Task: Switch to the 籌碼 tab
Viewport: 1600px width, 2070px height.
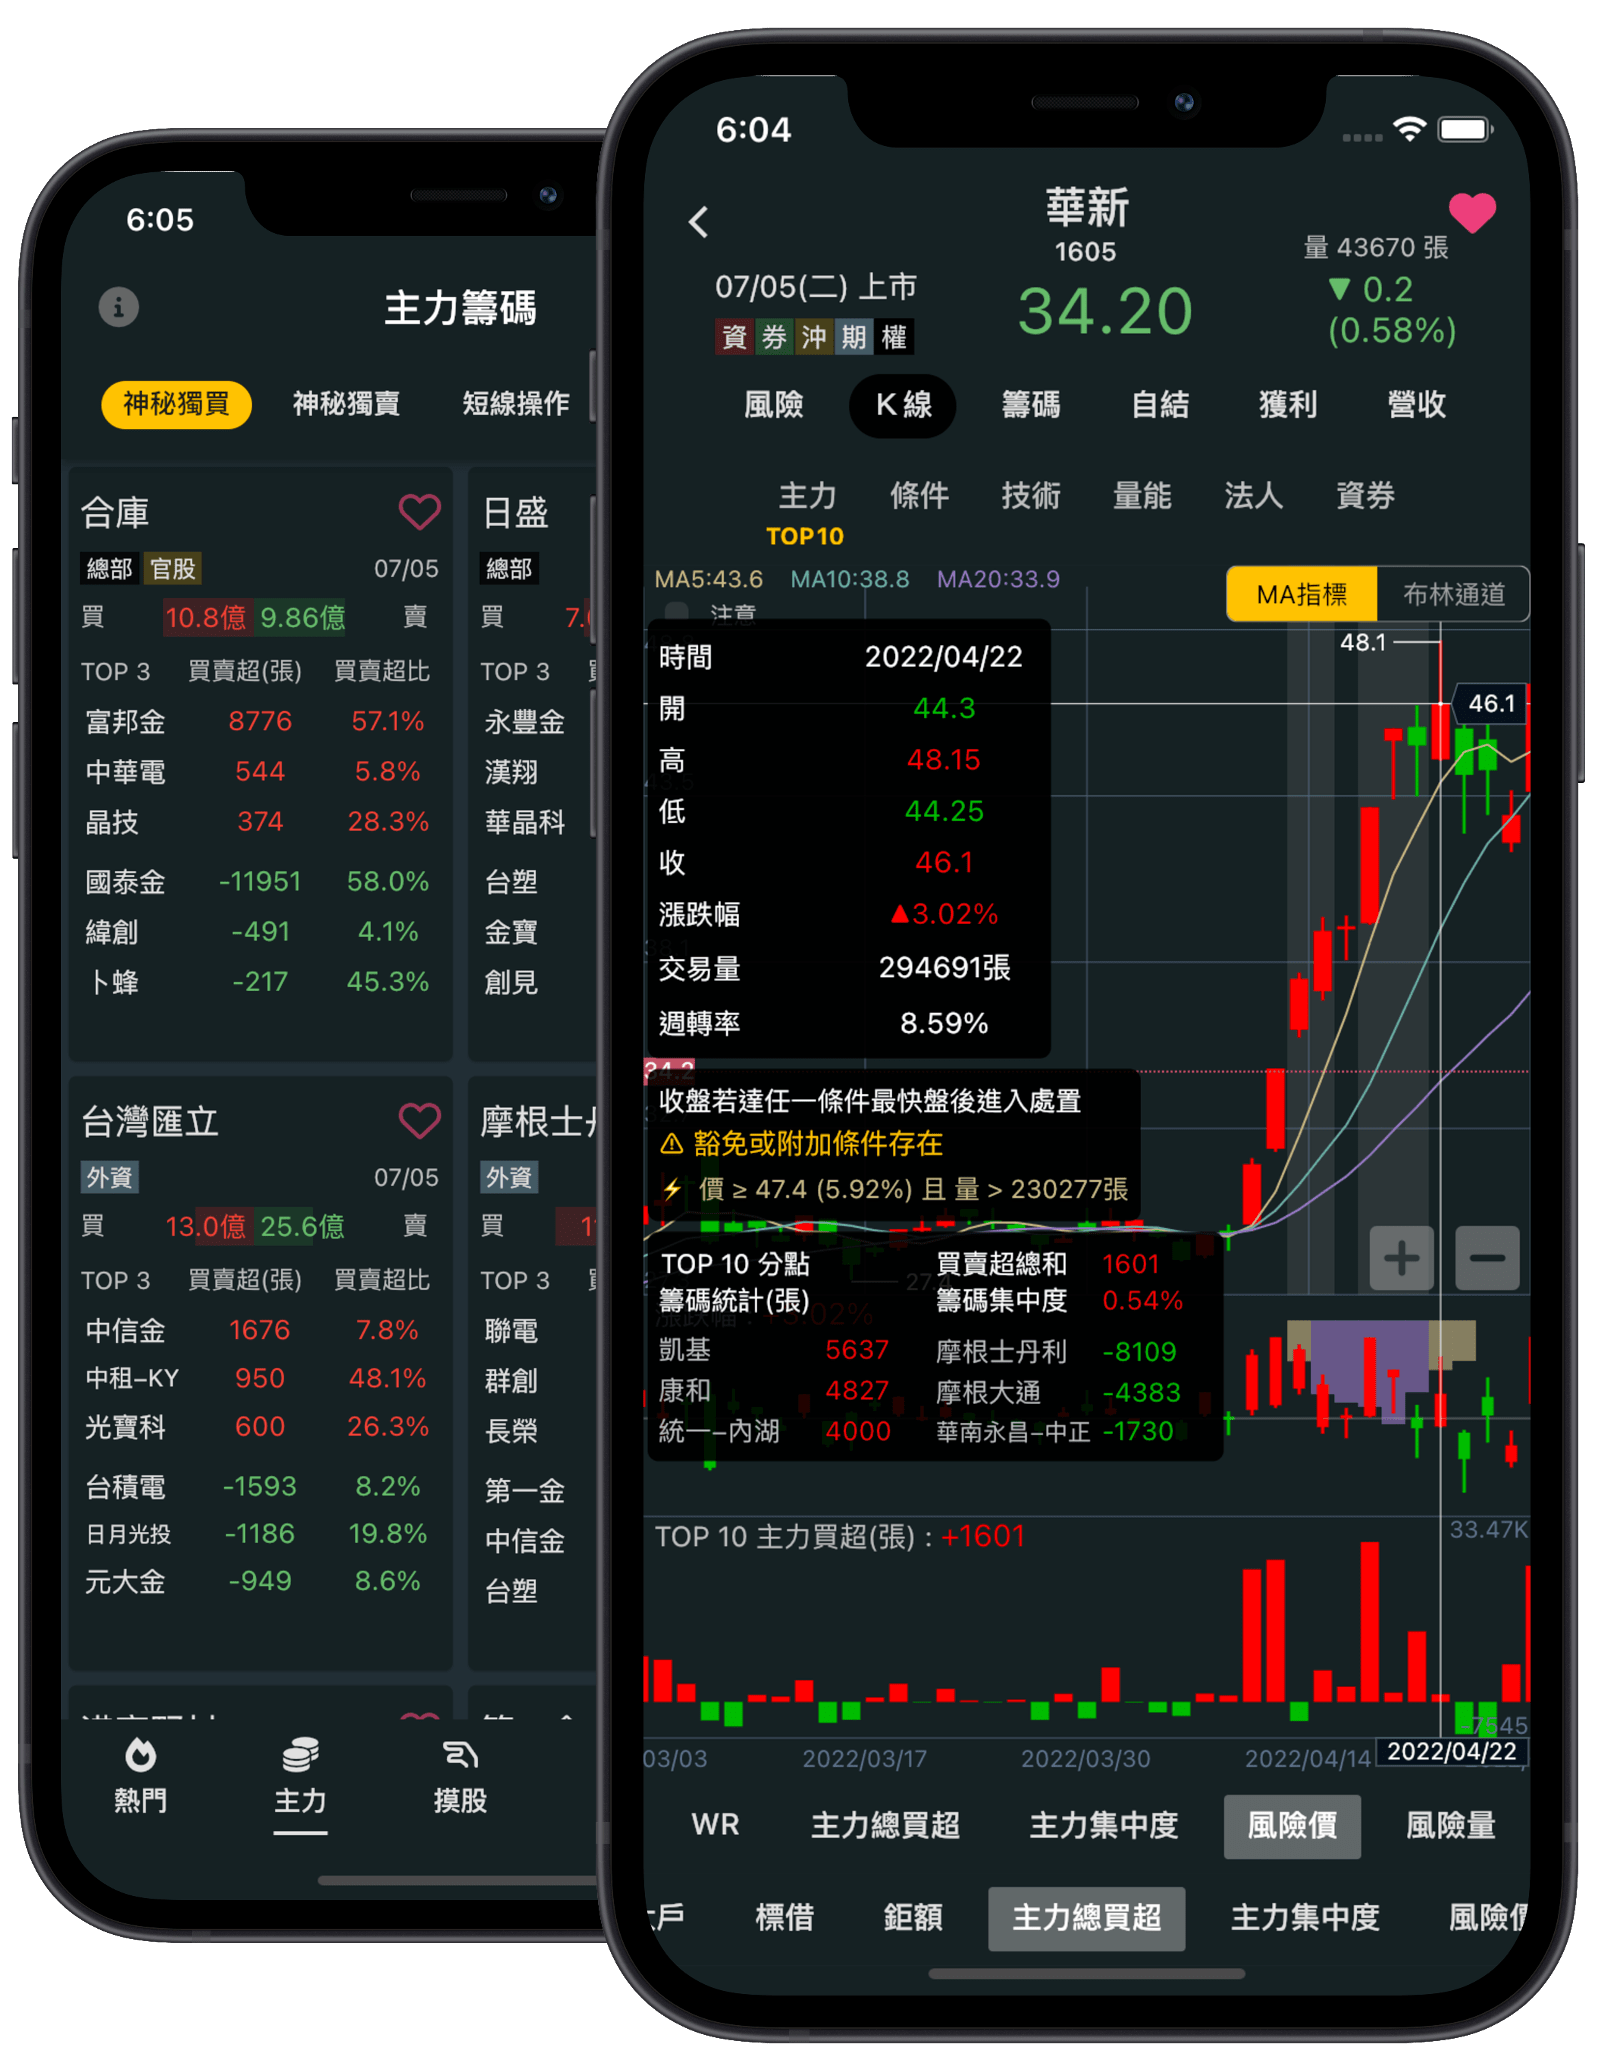Action: 1031,405
